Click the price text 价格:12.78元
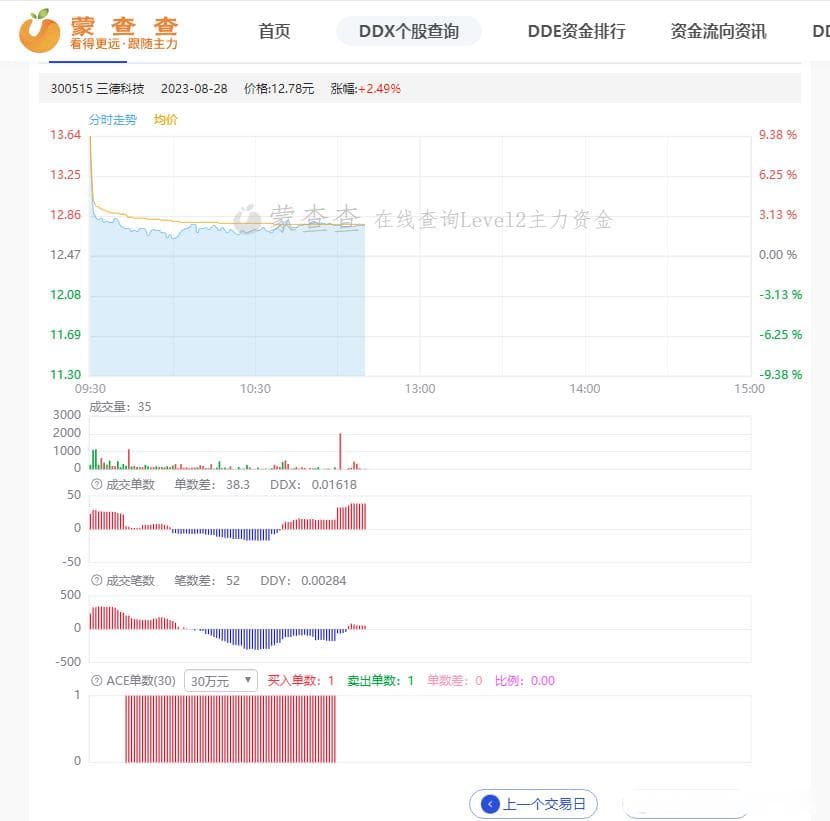Viewport: 830px width, 821px height. coord(279,88)
